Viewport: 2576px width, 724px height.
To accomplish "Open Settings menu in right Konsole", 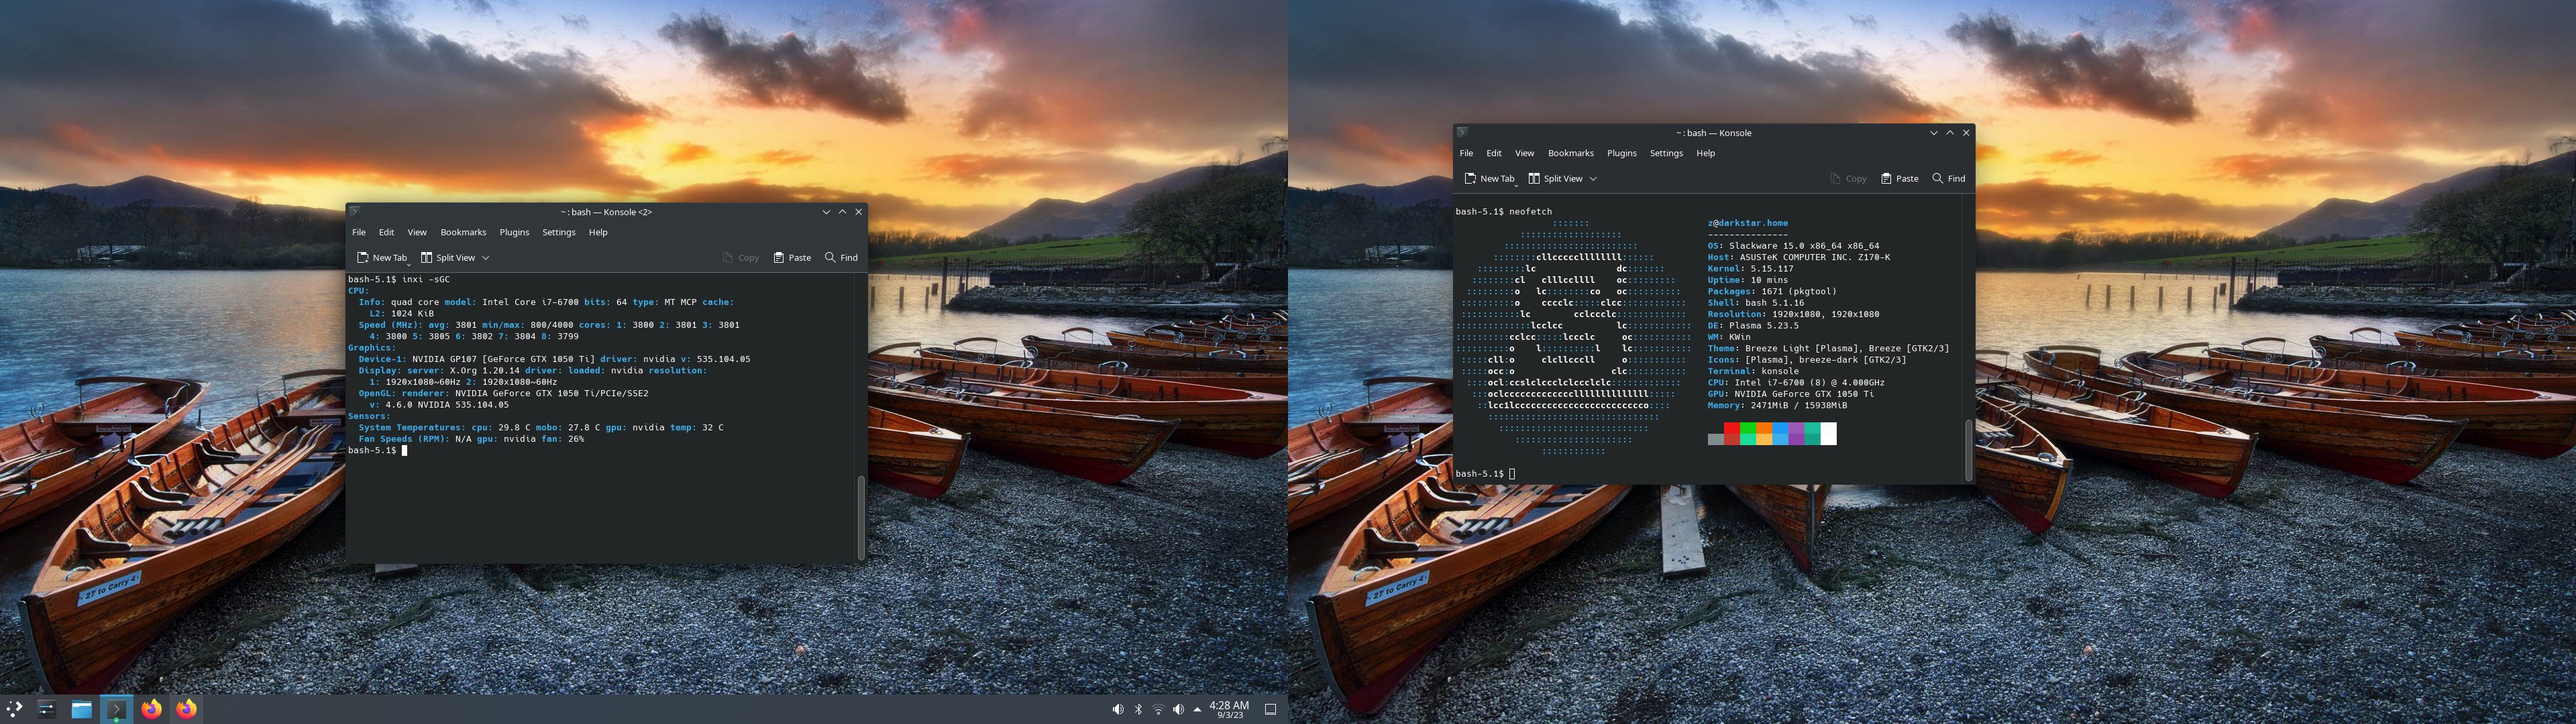I will 1666,153.
